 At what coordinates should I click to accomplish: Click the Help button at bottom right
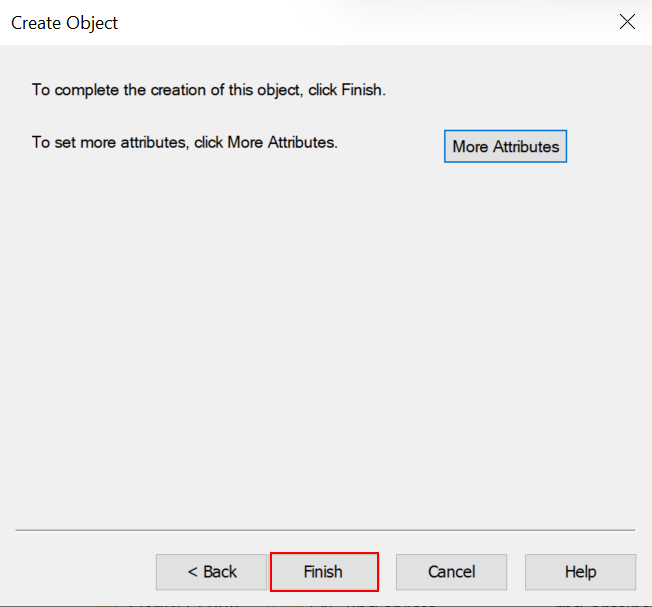point(580,572)
